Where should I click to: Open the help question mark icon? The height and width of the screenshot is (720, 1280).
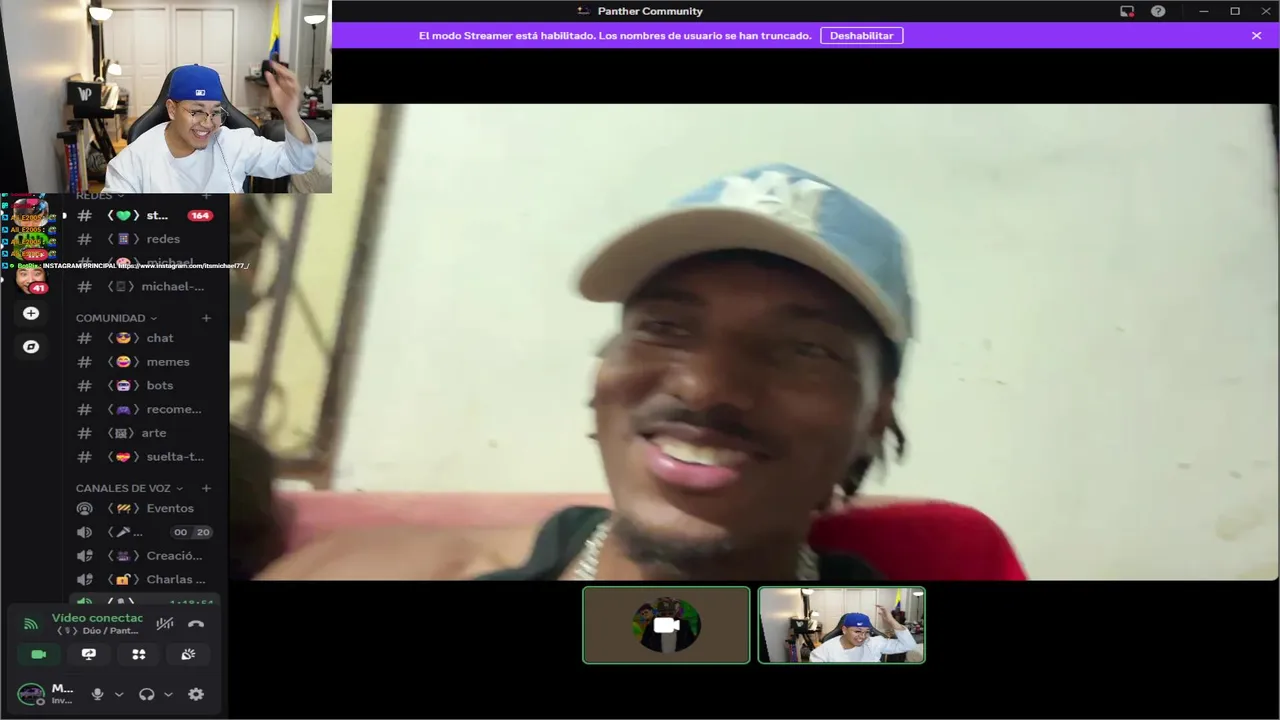(x=1158, y=11)
